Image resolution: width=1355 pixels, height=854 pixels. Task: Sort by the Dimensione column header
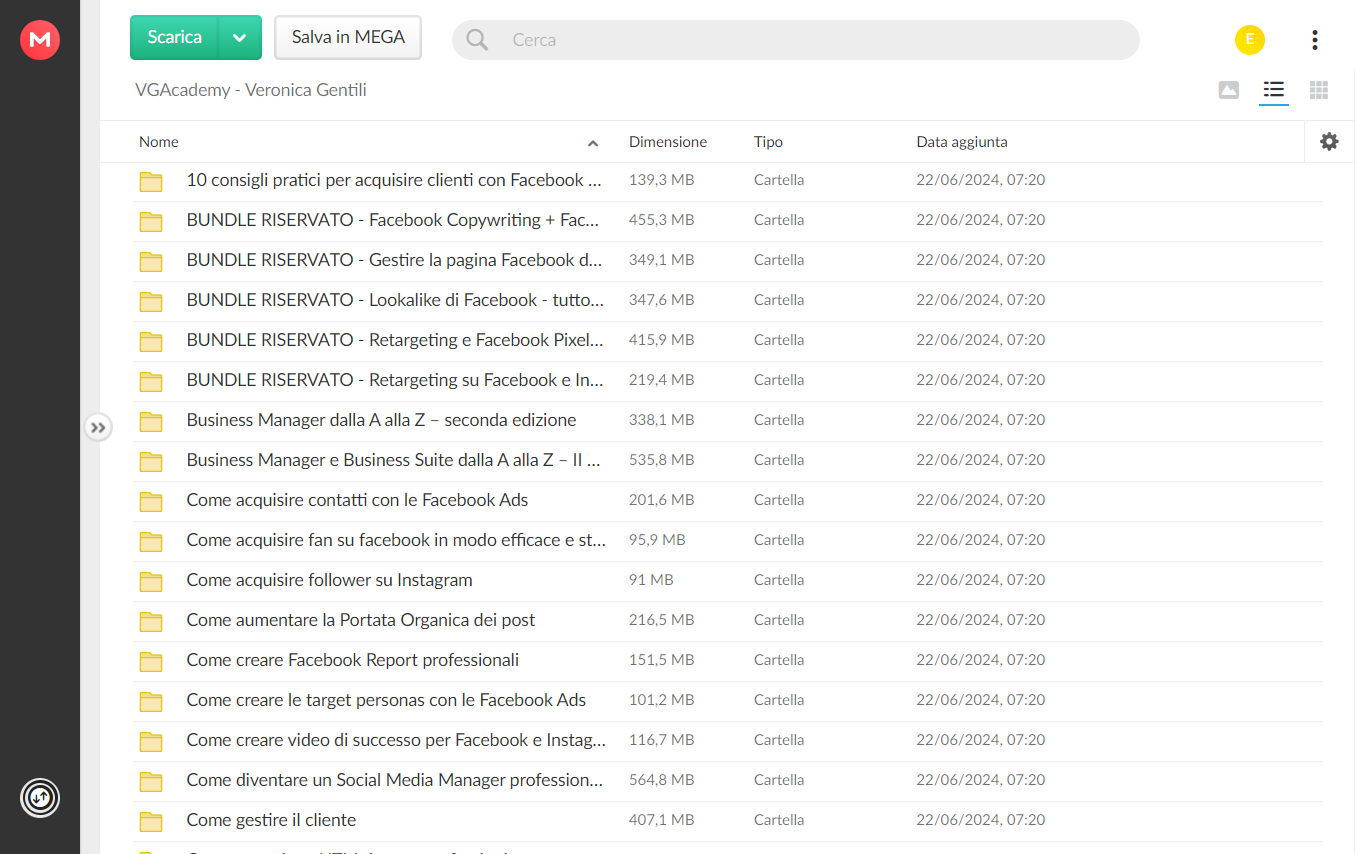pyautogui.click(x=668, y=142)
